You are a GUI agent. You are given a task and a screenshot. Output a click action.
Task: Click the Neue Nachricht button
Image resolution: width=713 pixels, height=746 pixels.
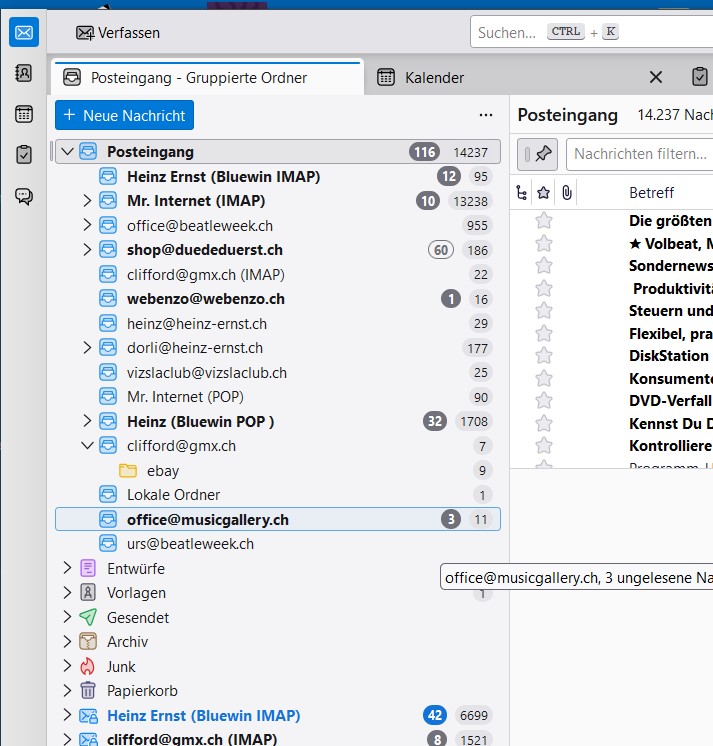[x=124, y=115]
